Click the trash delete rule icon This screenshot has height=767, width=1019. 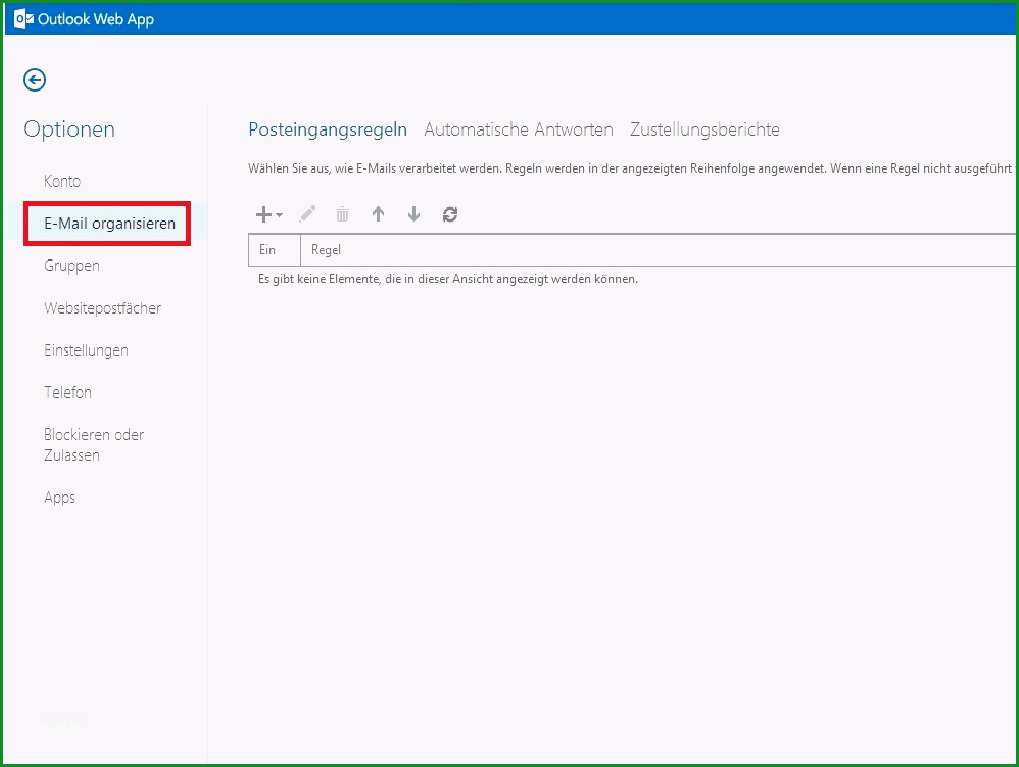[x=342, y=214]
